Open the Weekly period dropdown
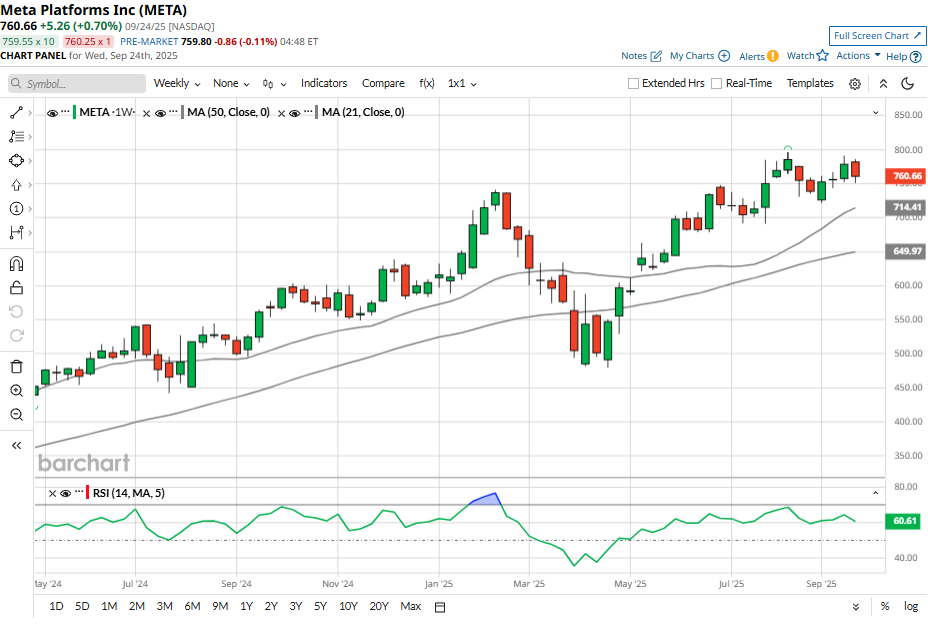 pyautogui.click(x=177, y=83)
